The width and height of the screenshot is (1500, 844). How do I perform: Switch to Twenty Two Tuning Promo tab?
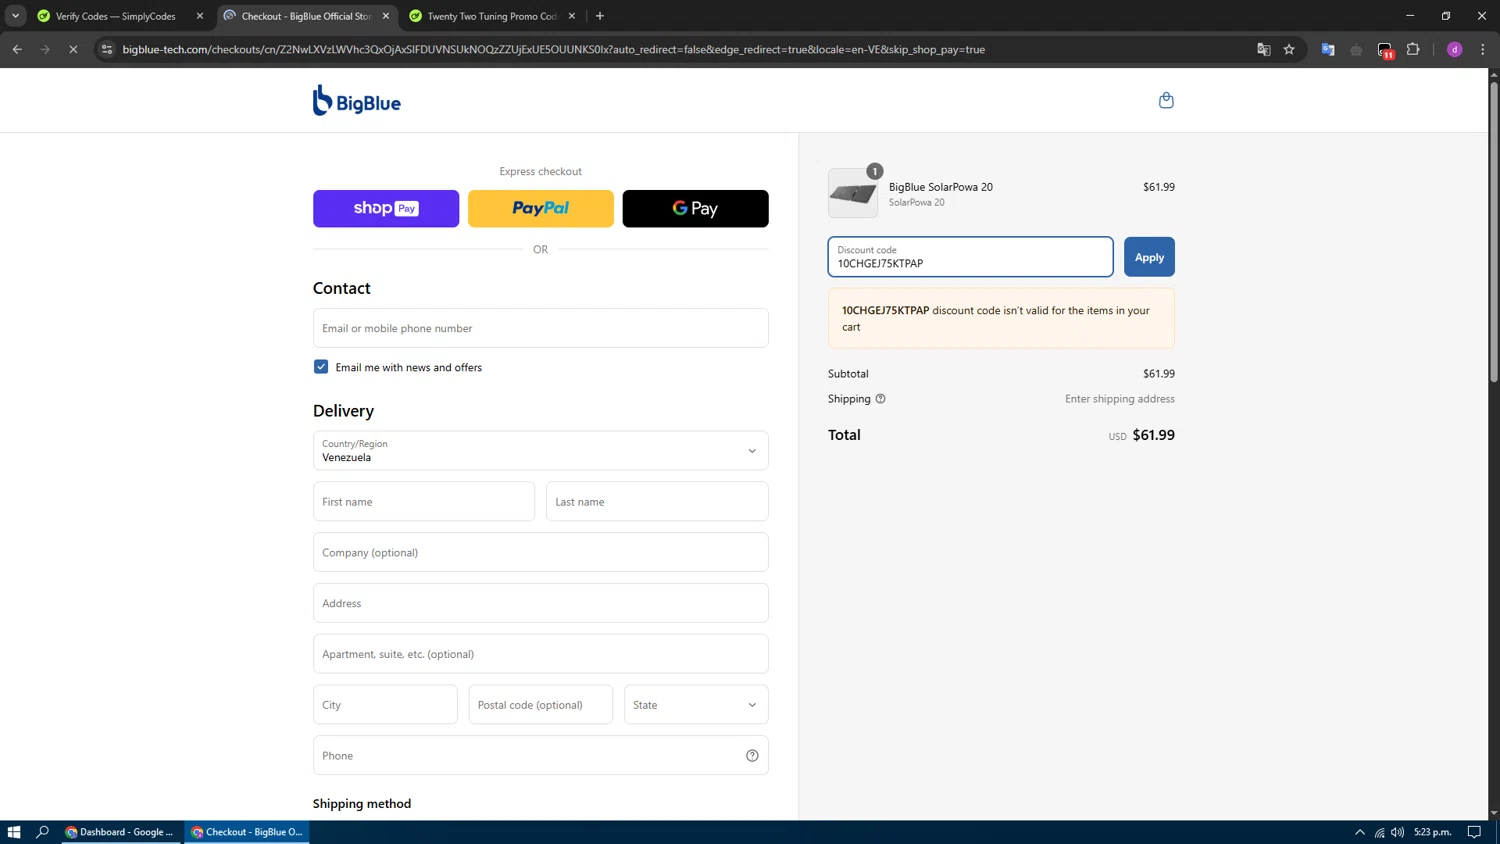(492, 16)
